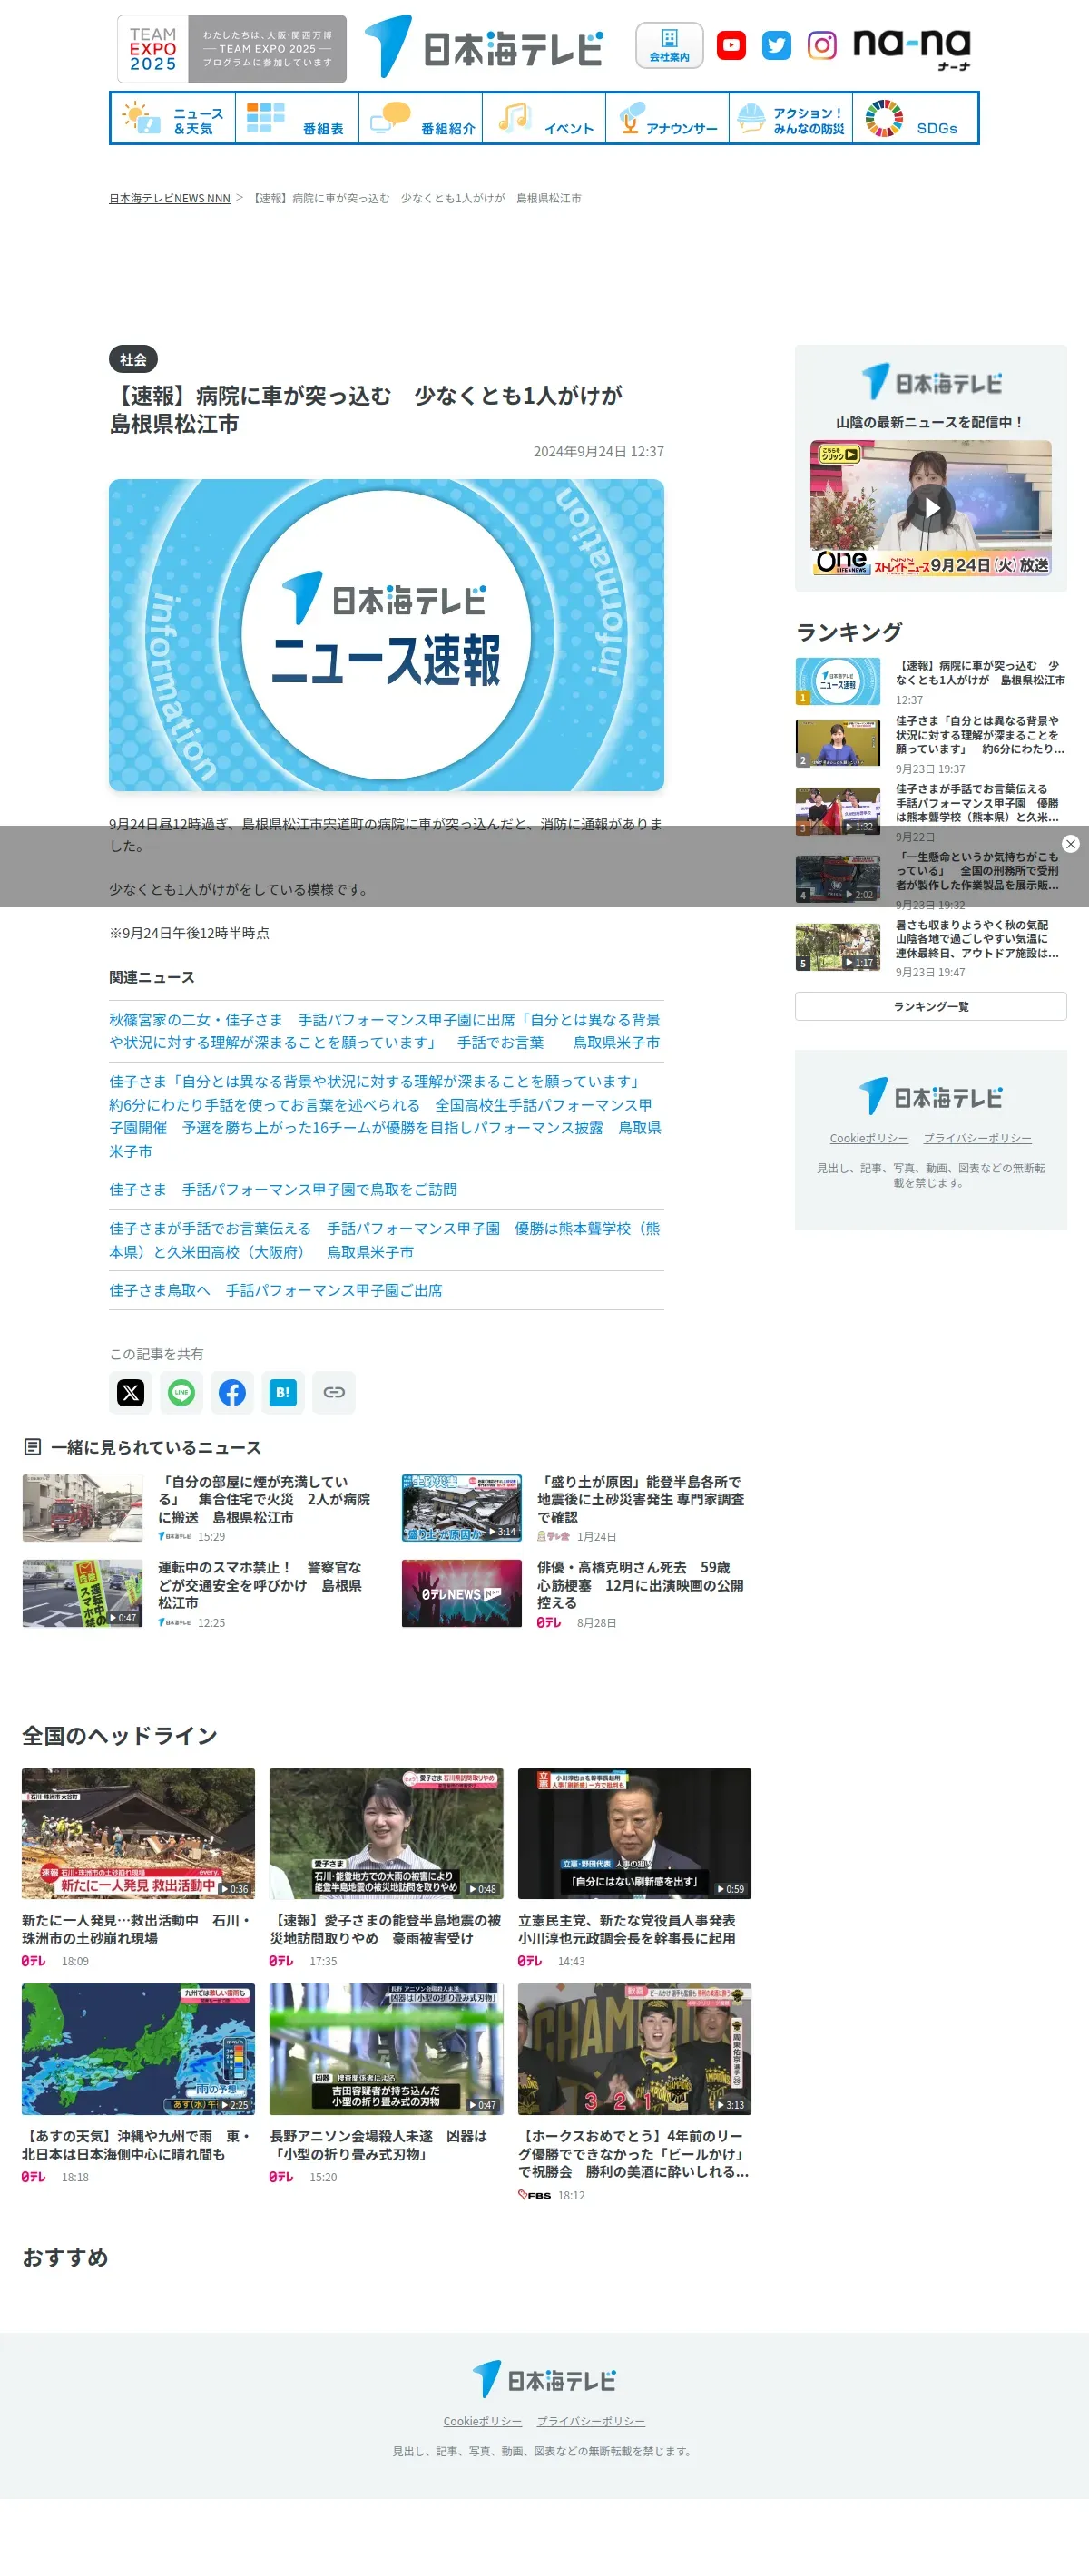Open headline 「自分の部屋に煙が充満している」

pyautogui.click(x=264, y=1499)
